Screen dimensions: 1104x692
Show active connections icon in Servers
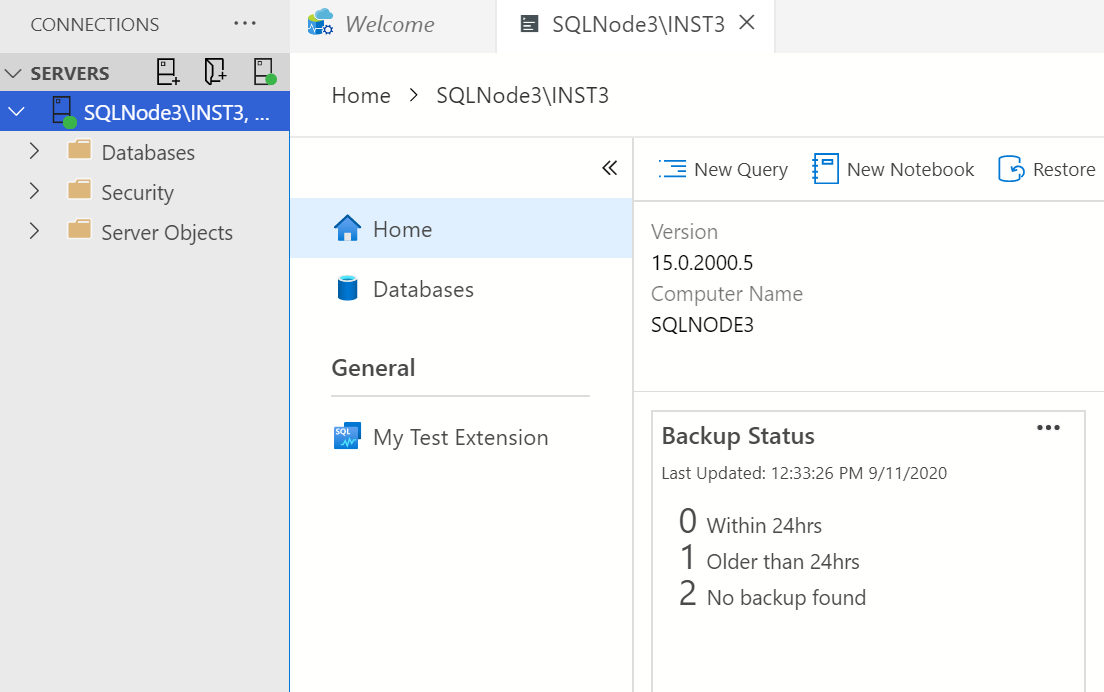click(x=264, y=73)
